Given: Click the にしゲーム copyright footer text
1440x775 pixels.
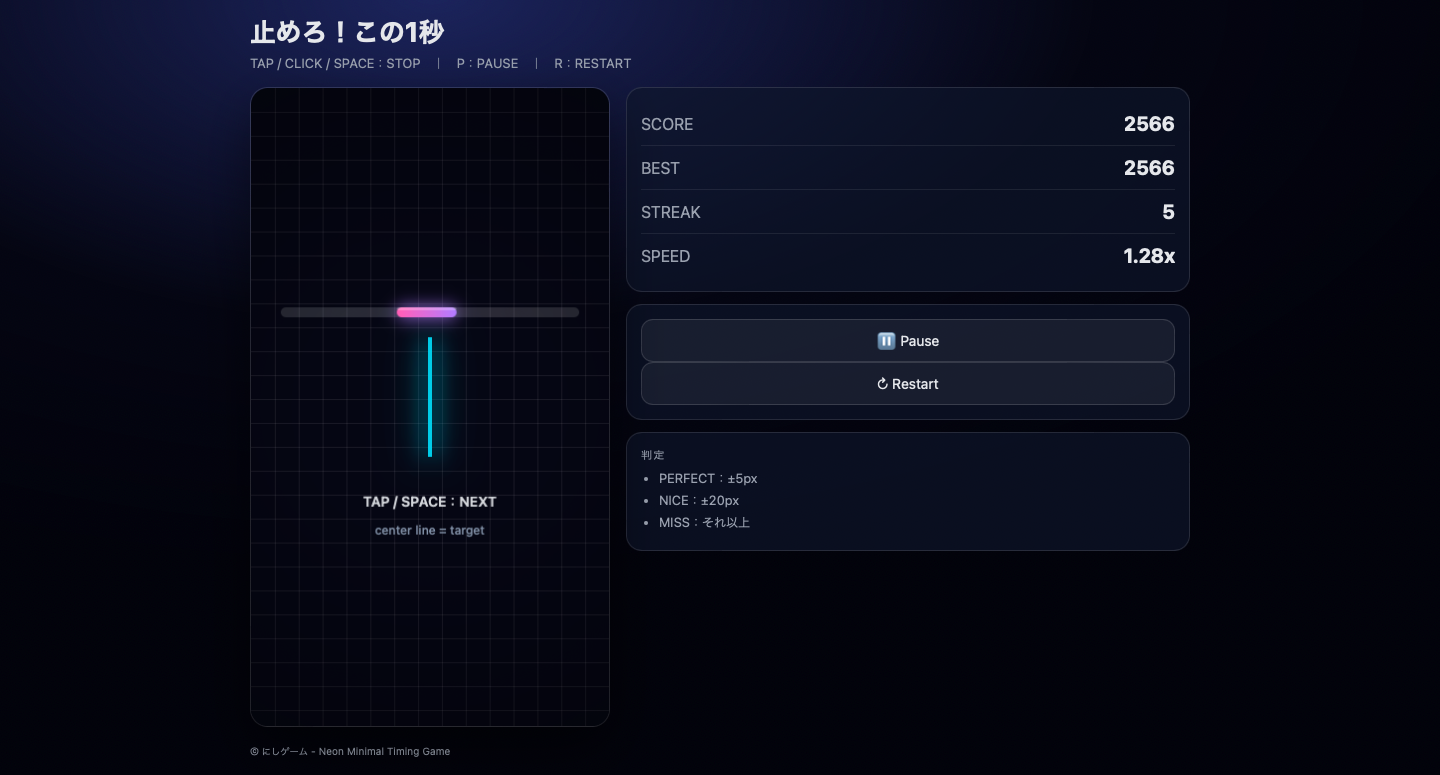Looking at the screenshot, I should coord(350,751).
